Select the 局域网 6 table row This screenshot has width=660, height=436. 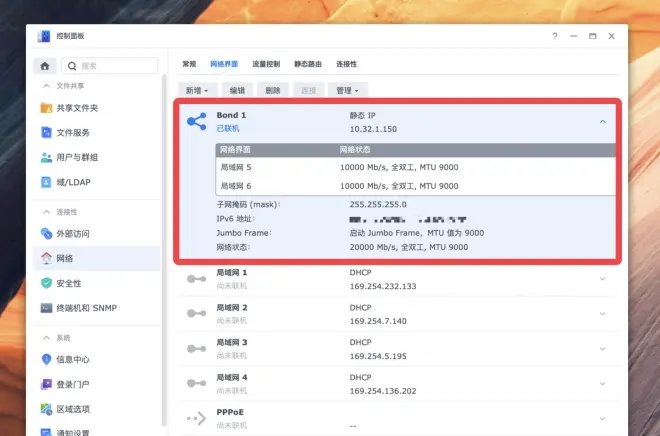(415, 186)
